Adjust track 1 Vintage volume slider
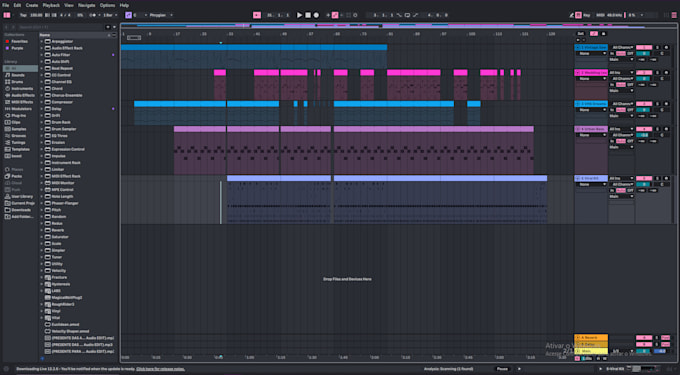 tap(644, 53)
